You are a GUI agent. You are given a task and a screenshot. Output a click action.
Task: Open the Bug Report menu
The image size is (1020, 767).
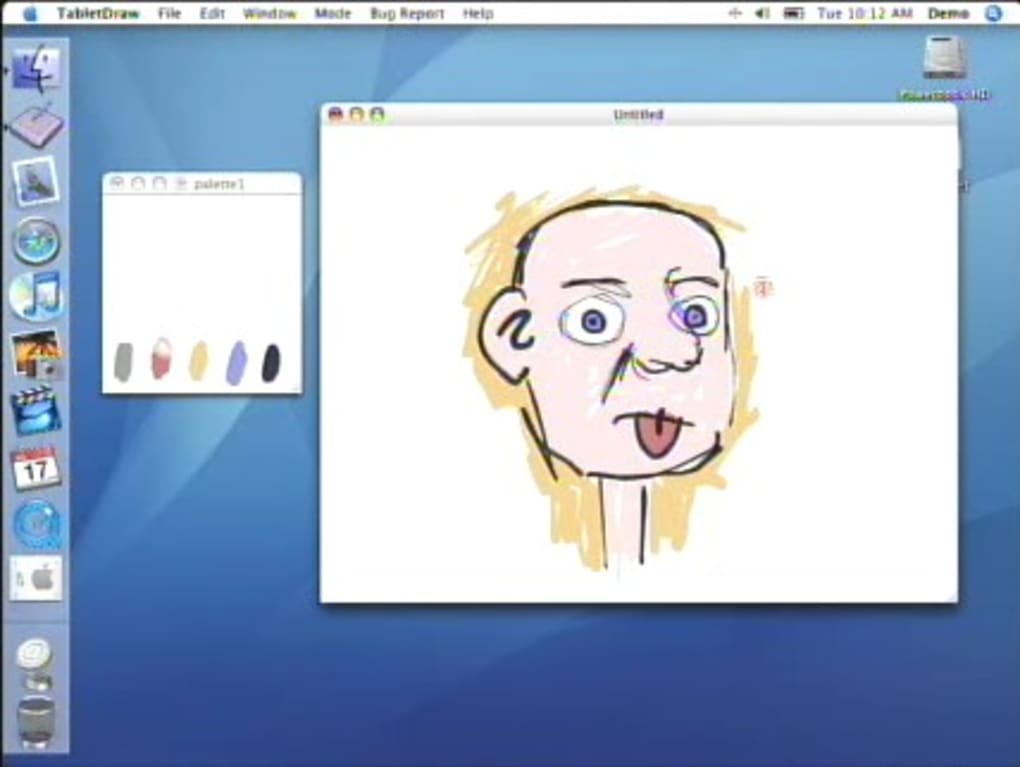coord(406,13)
